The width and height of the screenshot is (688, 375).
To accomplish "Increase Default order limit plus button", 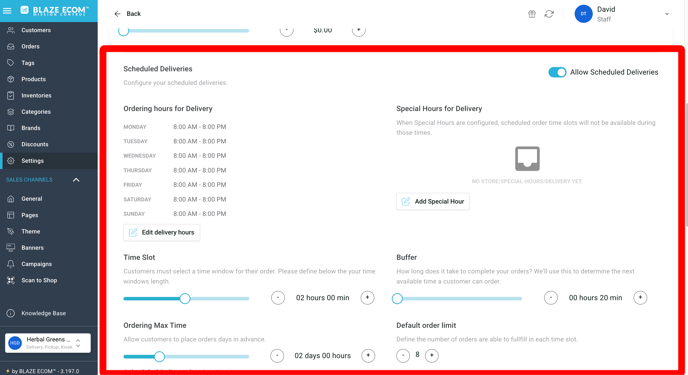I will tap(432, 356).
